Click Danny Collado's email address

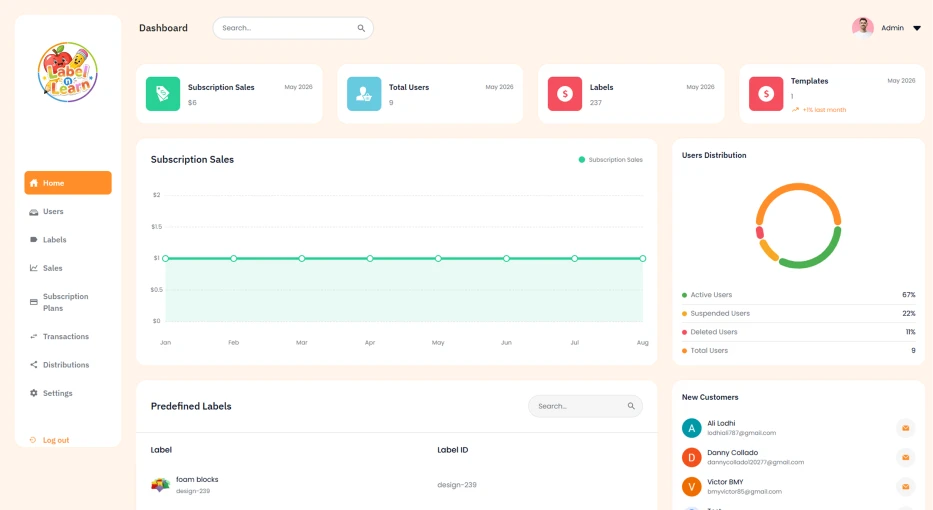click(755, 462)
